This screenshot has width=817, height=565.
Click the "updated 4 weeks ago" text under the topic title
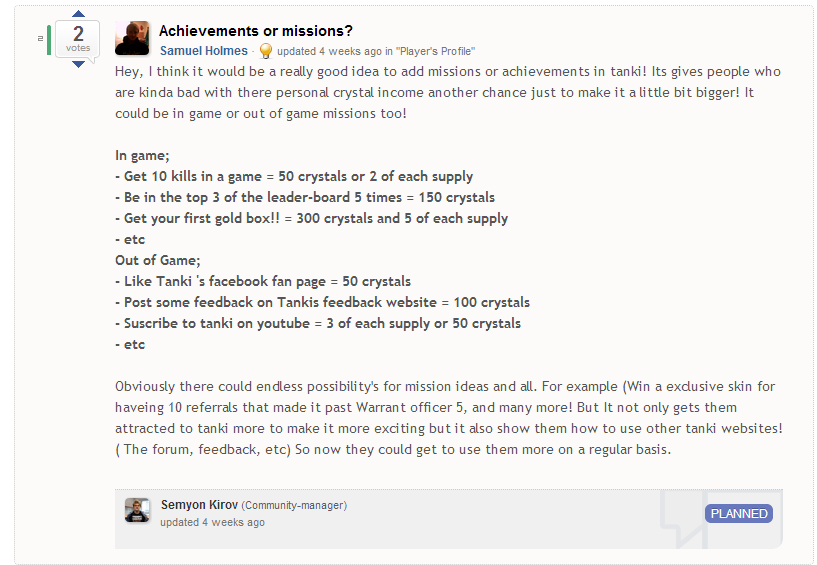point(329,51)
